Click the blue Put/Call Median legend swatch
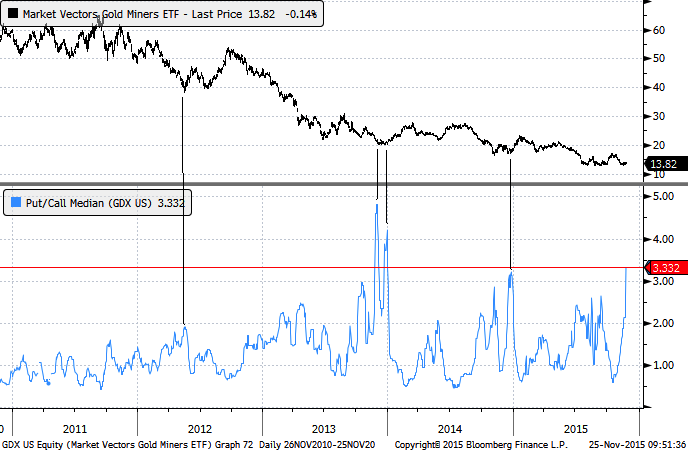The height and width of the screenshot is (452, 688). tap(12, 203)
